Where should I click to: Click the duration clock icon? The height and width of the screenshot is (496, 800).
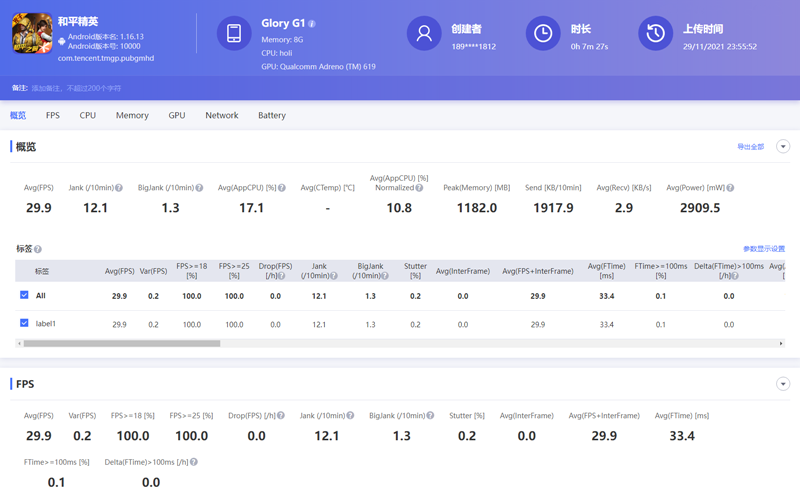click(x=543, y=33)
